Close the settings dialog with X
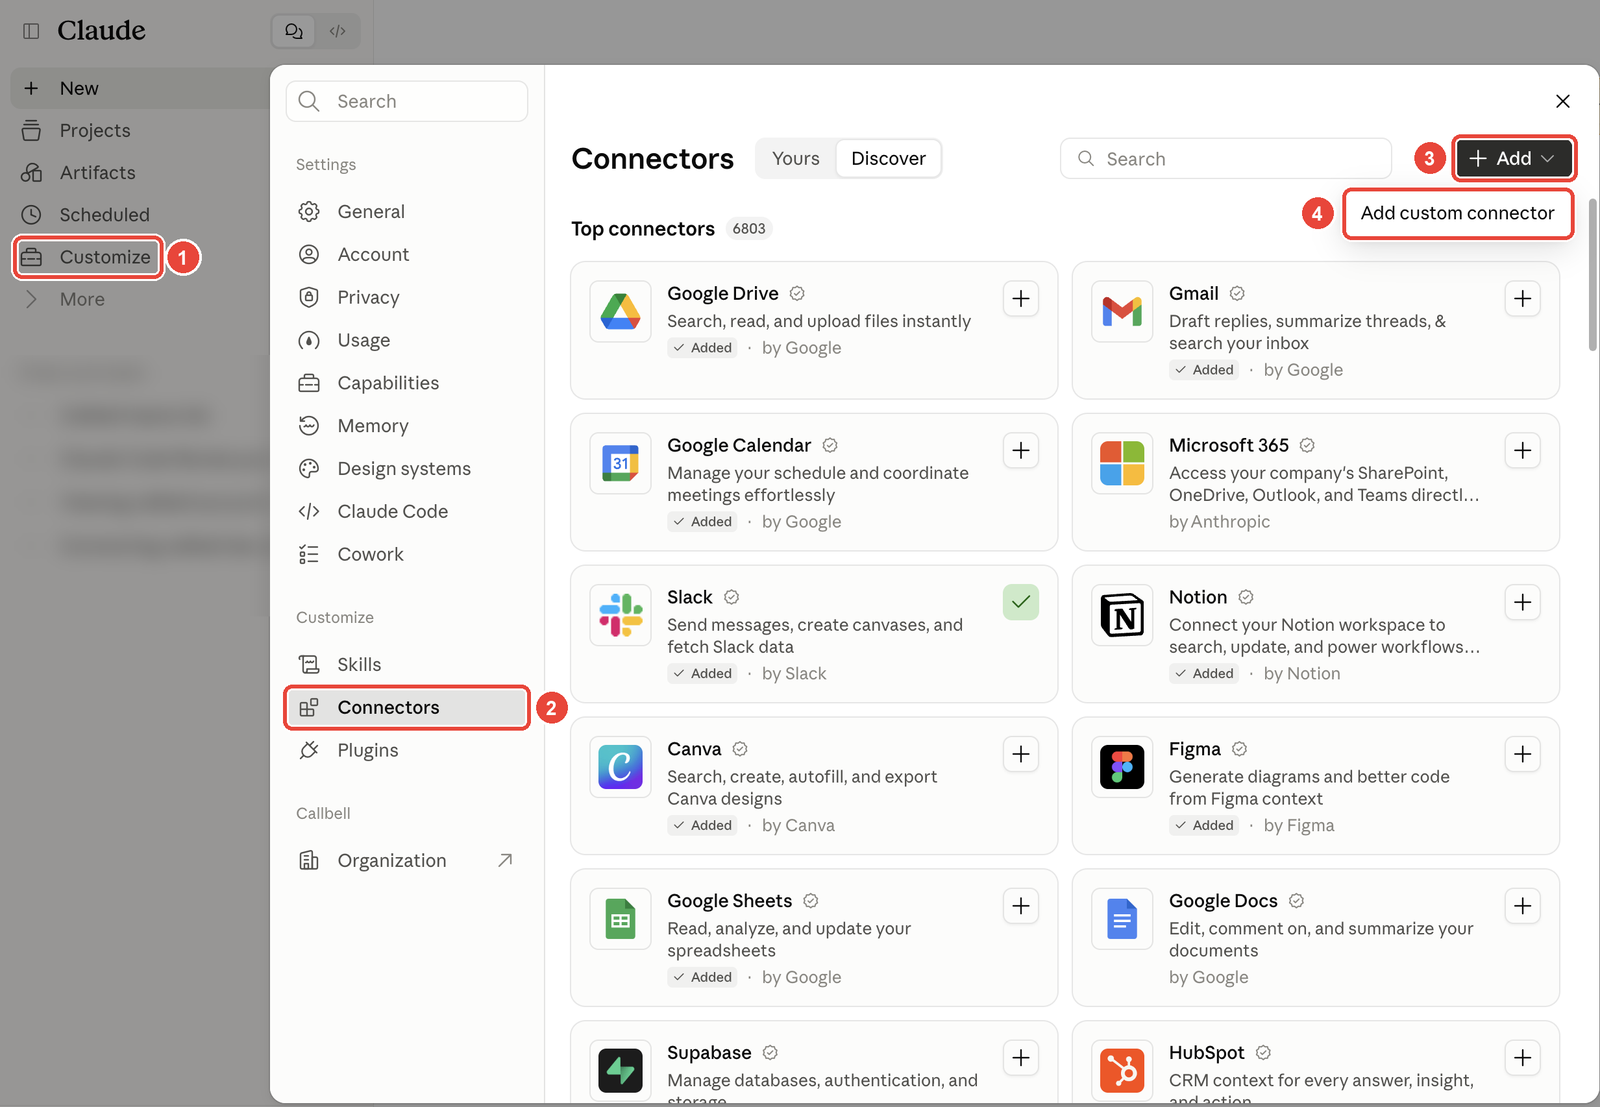1600x1107 pixels. point(1563,101)
